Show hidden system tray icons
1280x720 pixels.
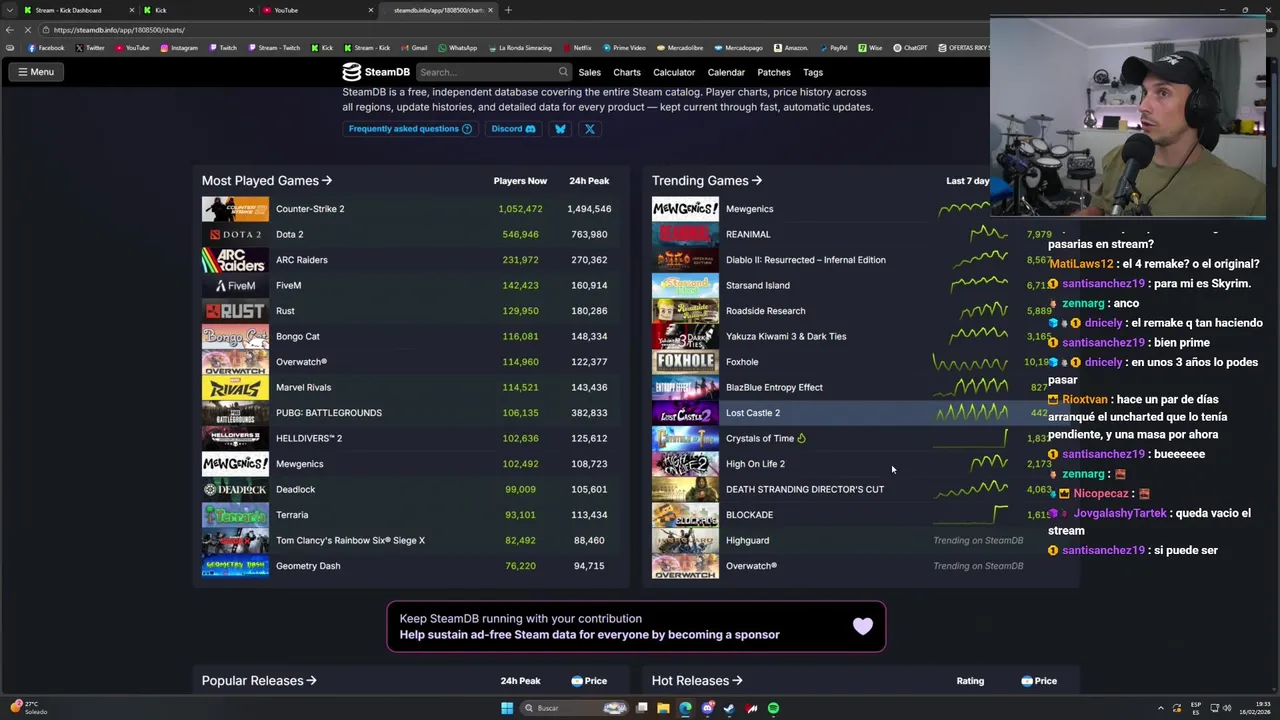coord(1161,708)
